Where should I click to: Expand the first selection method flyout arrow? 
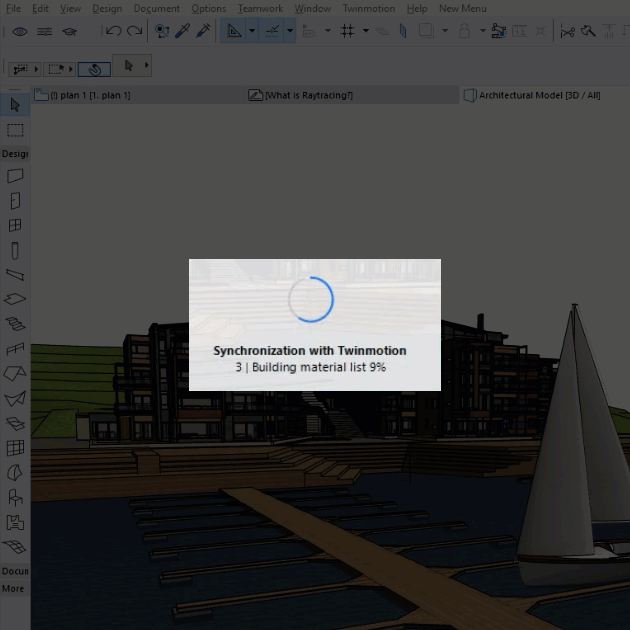pyautogui.click(x=36, y=70)
